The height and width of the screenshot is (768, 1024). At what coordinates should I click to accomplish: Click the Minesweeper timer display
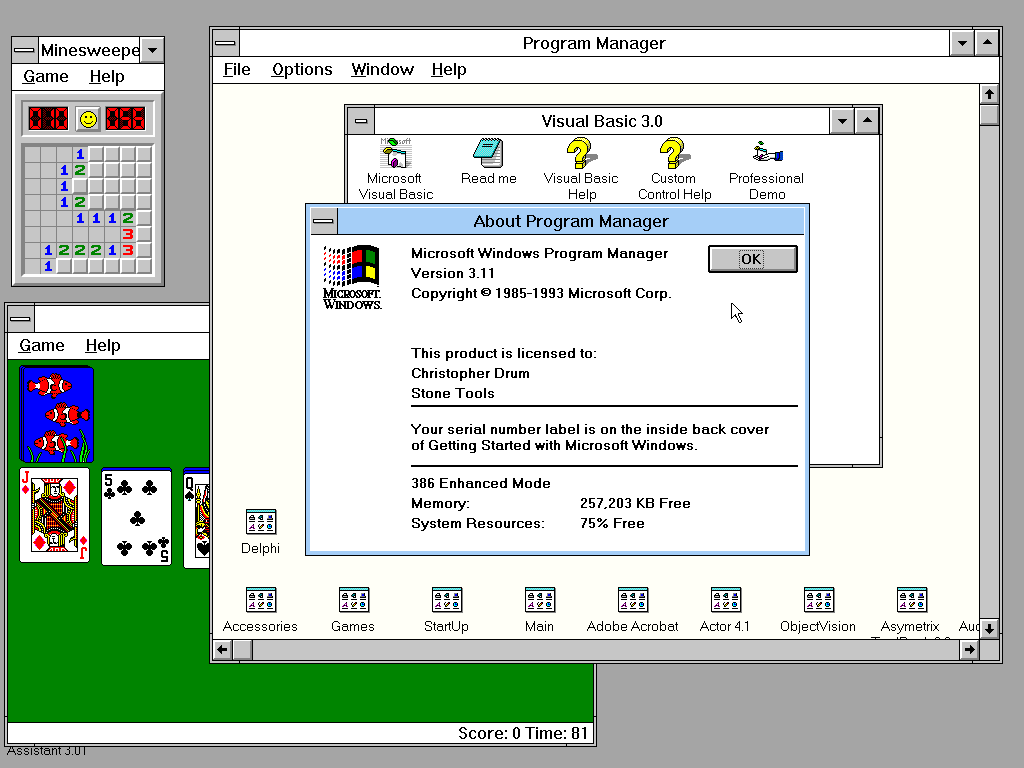[125, 119]
